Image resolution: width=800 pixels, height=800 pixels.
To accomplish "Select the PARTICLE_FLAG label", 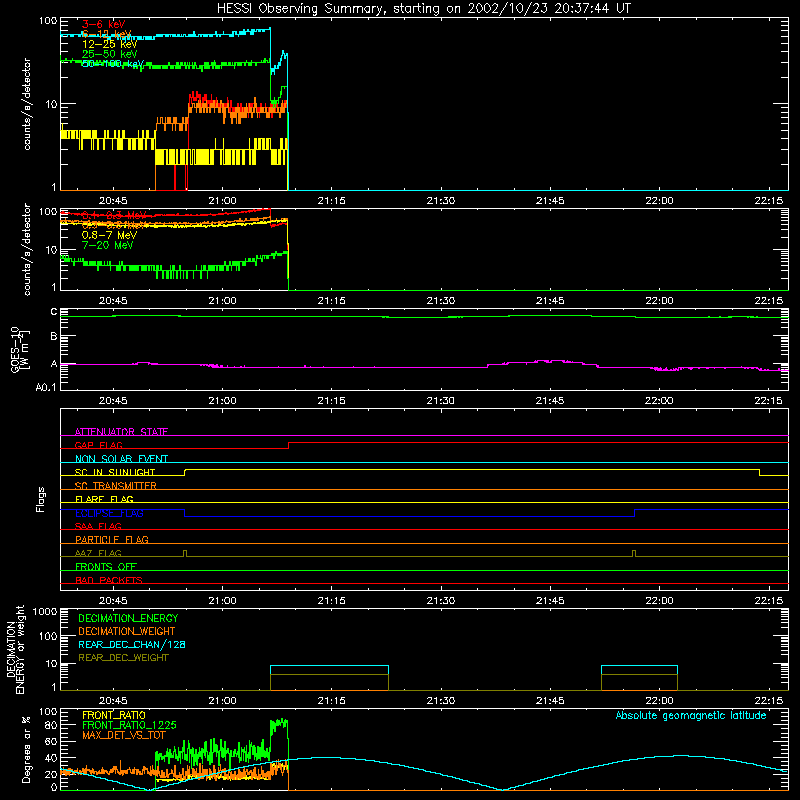I will (x=112, y=539).
